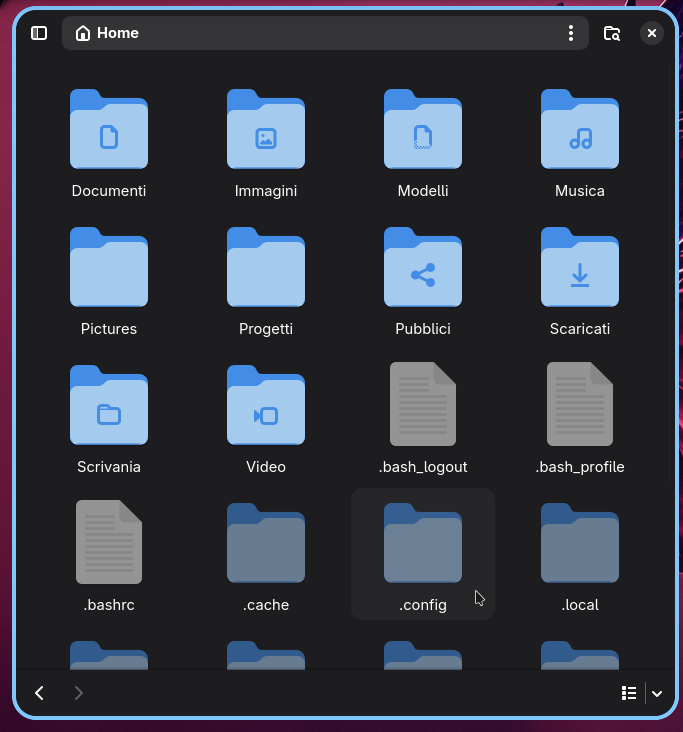
Task: Open the Musica folder icon
Action: 580,129
